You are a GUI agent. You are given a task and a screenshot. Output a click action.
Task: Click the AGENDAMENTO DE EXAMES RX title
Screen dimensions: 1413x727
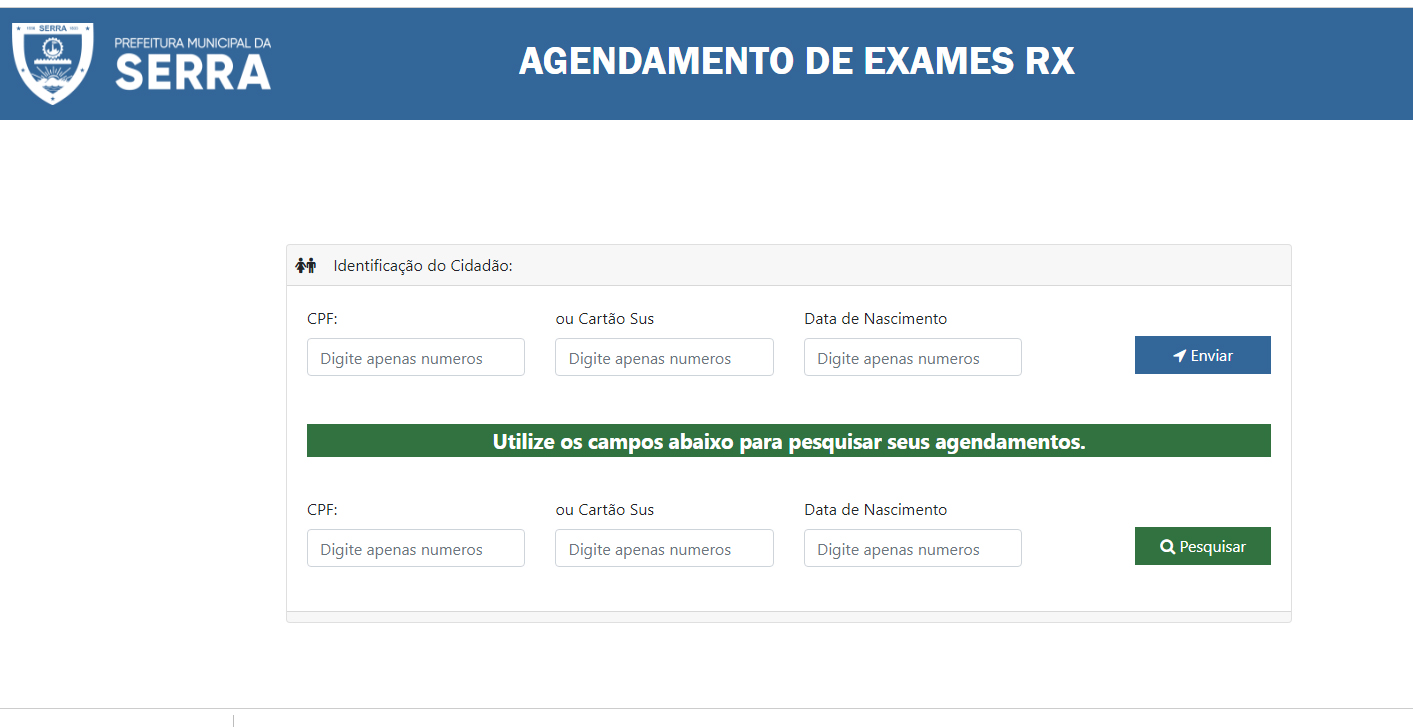(x=796, y=62)
